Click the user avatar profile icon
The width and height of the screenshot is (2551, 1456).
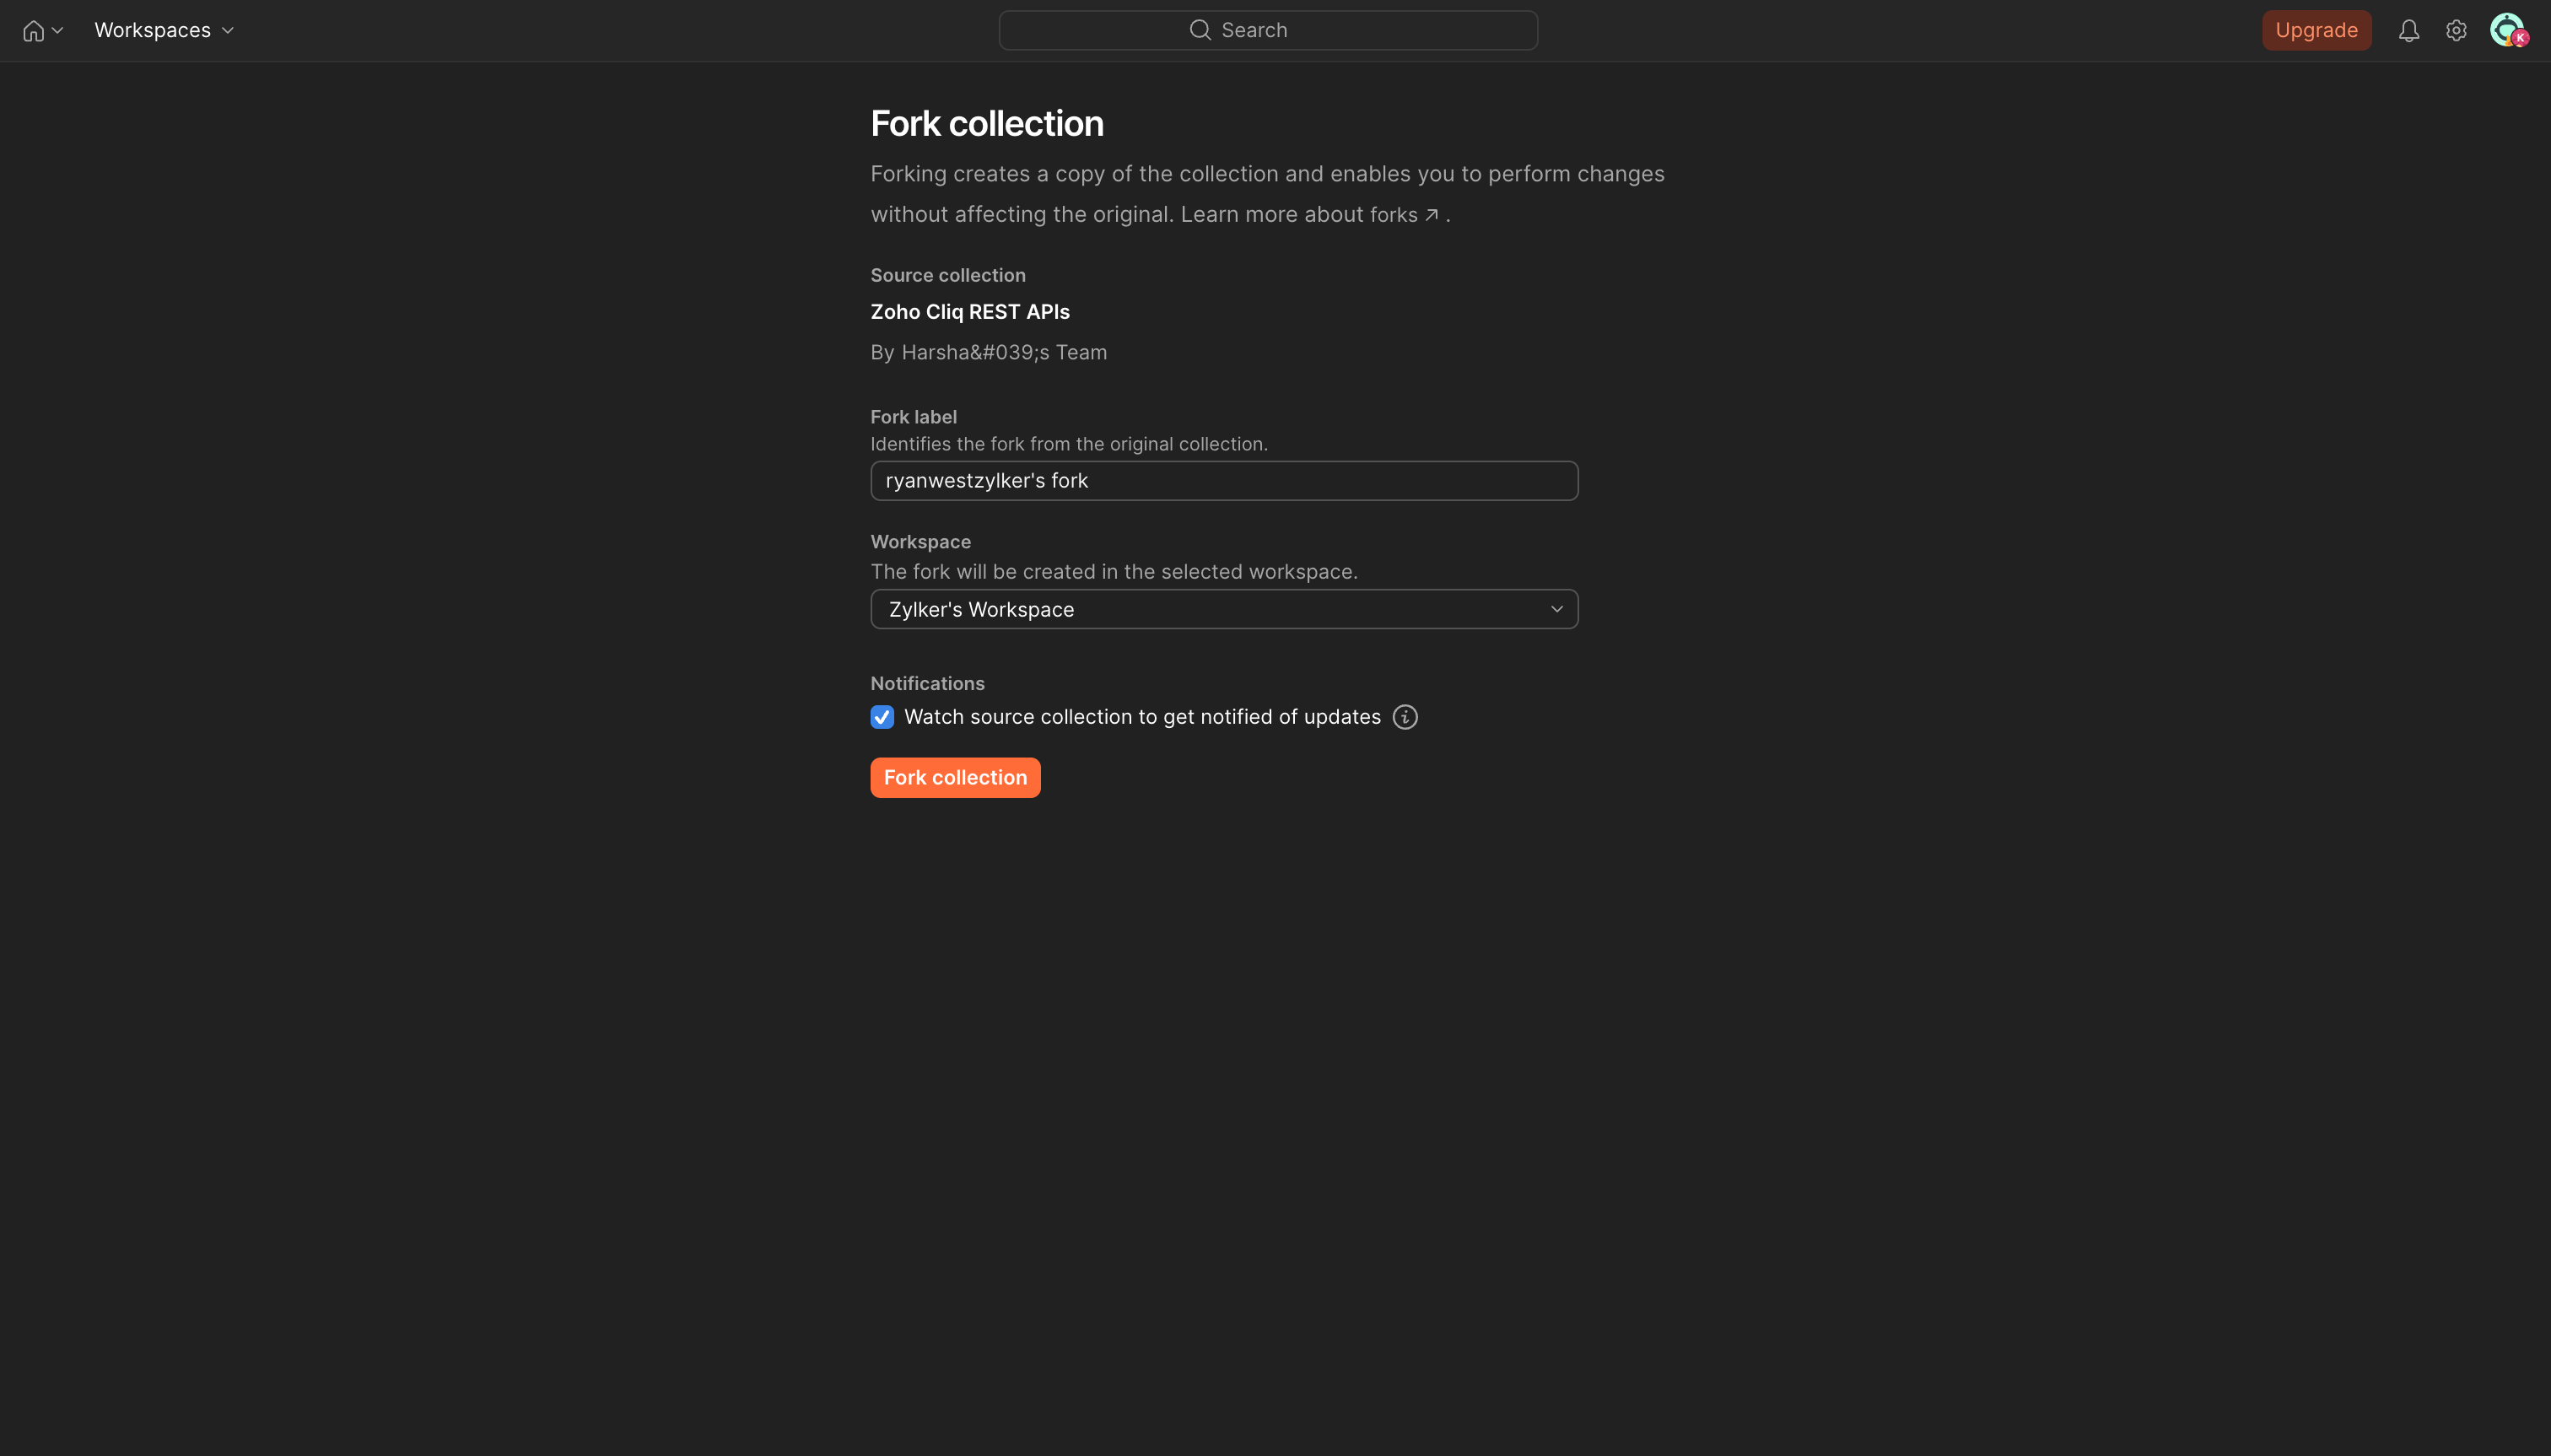click(2508, 30)
